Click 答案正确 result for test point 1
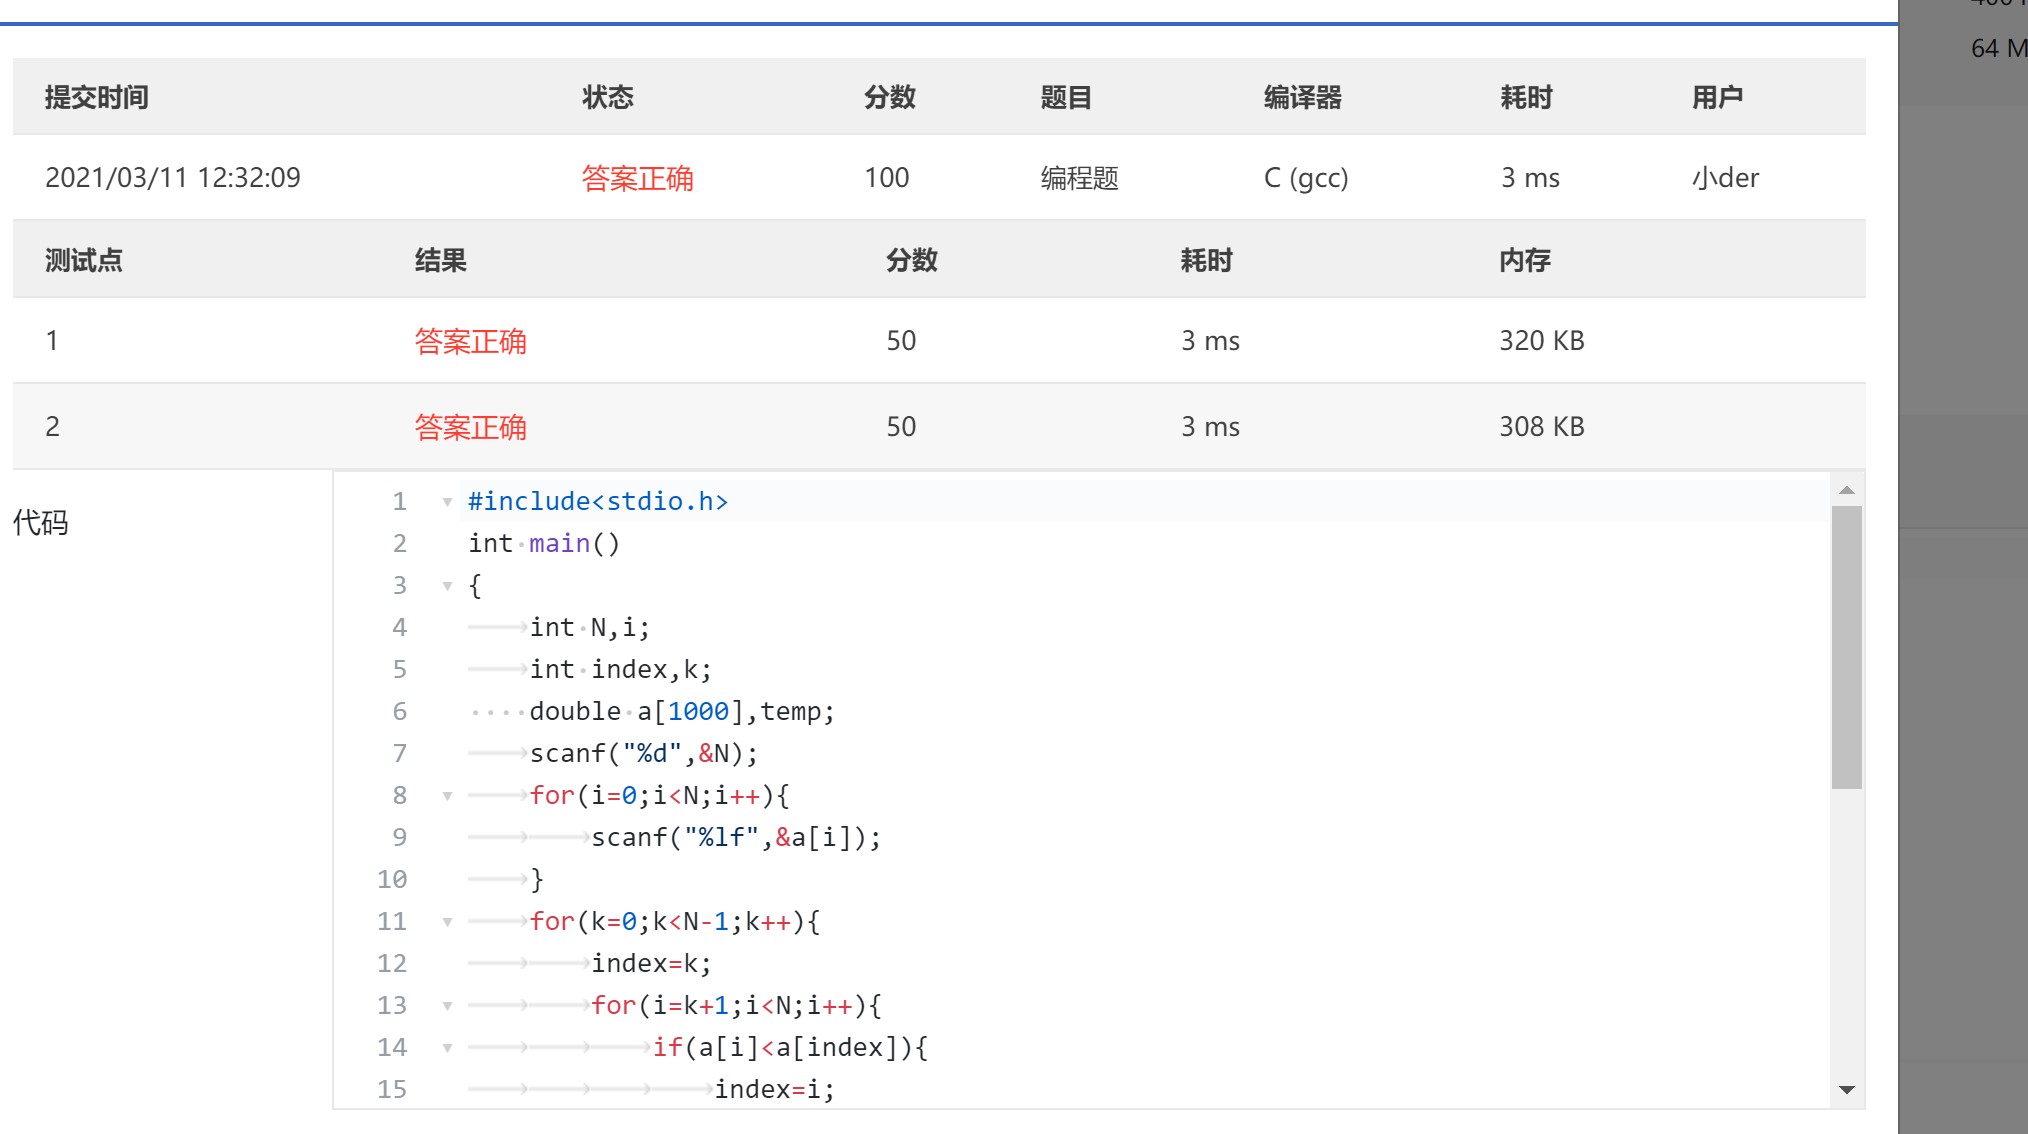The image size is (2028, 1134). click(x=470, y=341)
